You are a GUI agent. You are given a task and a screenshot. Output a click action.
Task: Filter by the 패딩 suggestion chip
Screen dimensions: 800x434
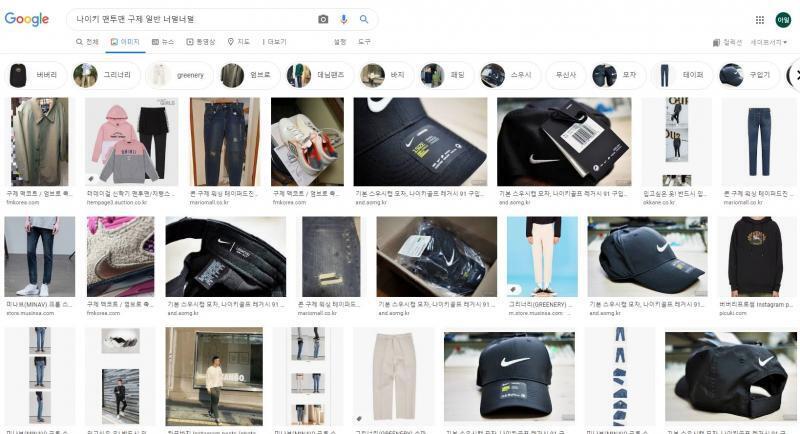[447, 75]
